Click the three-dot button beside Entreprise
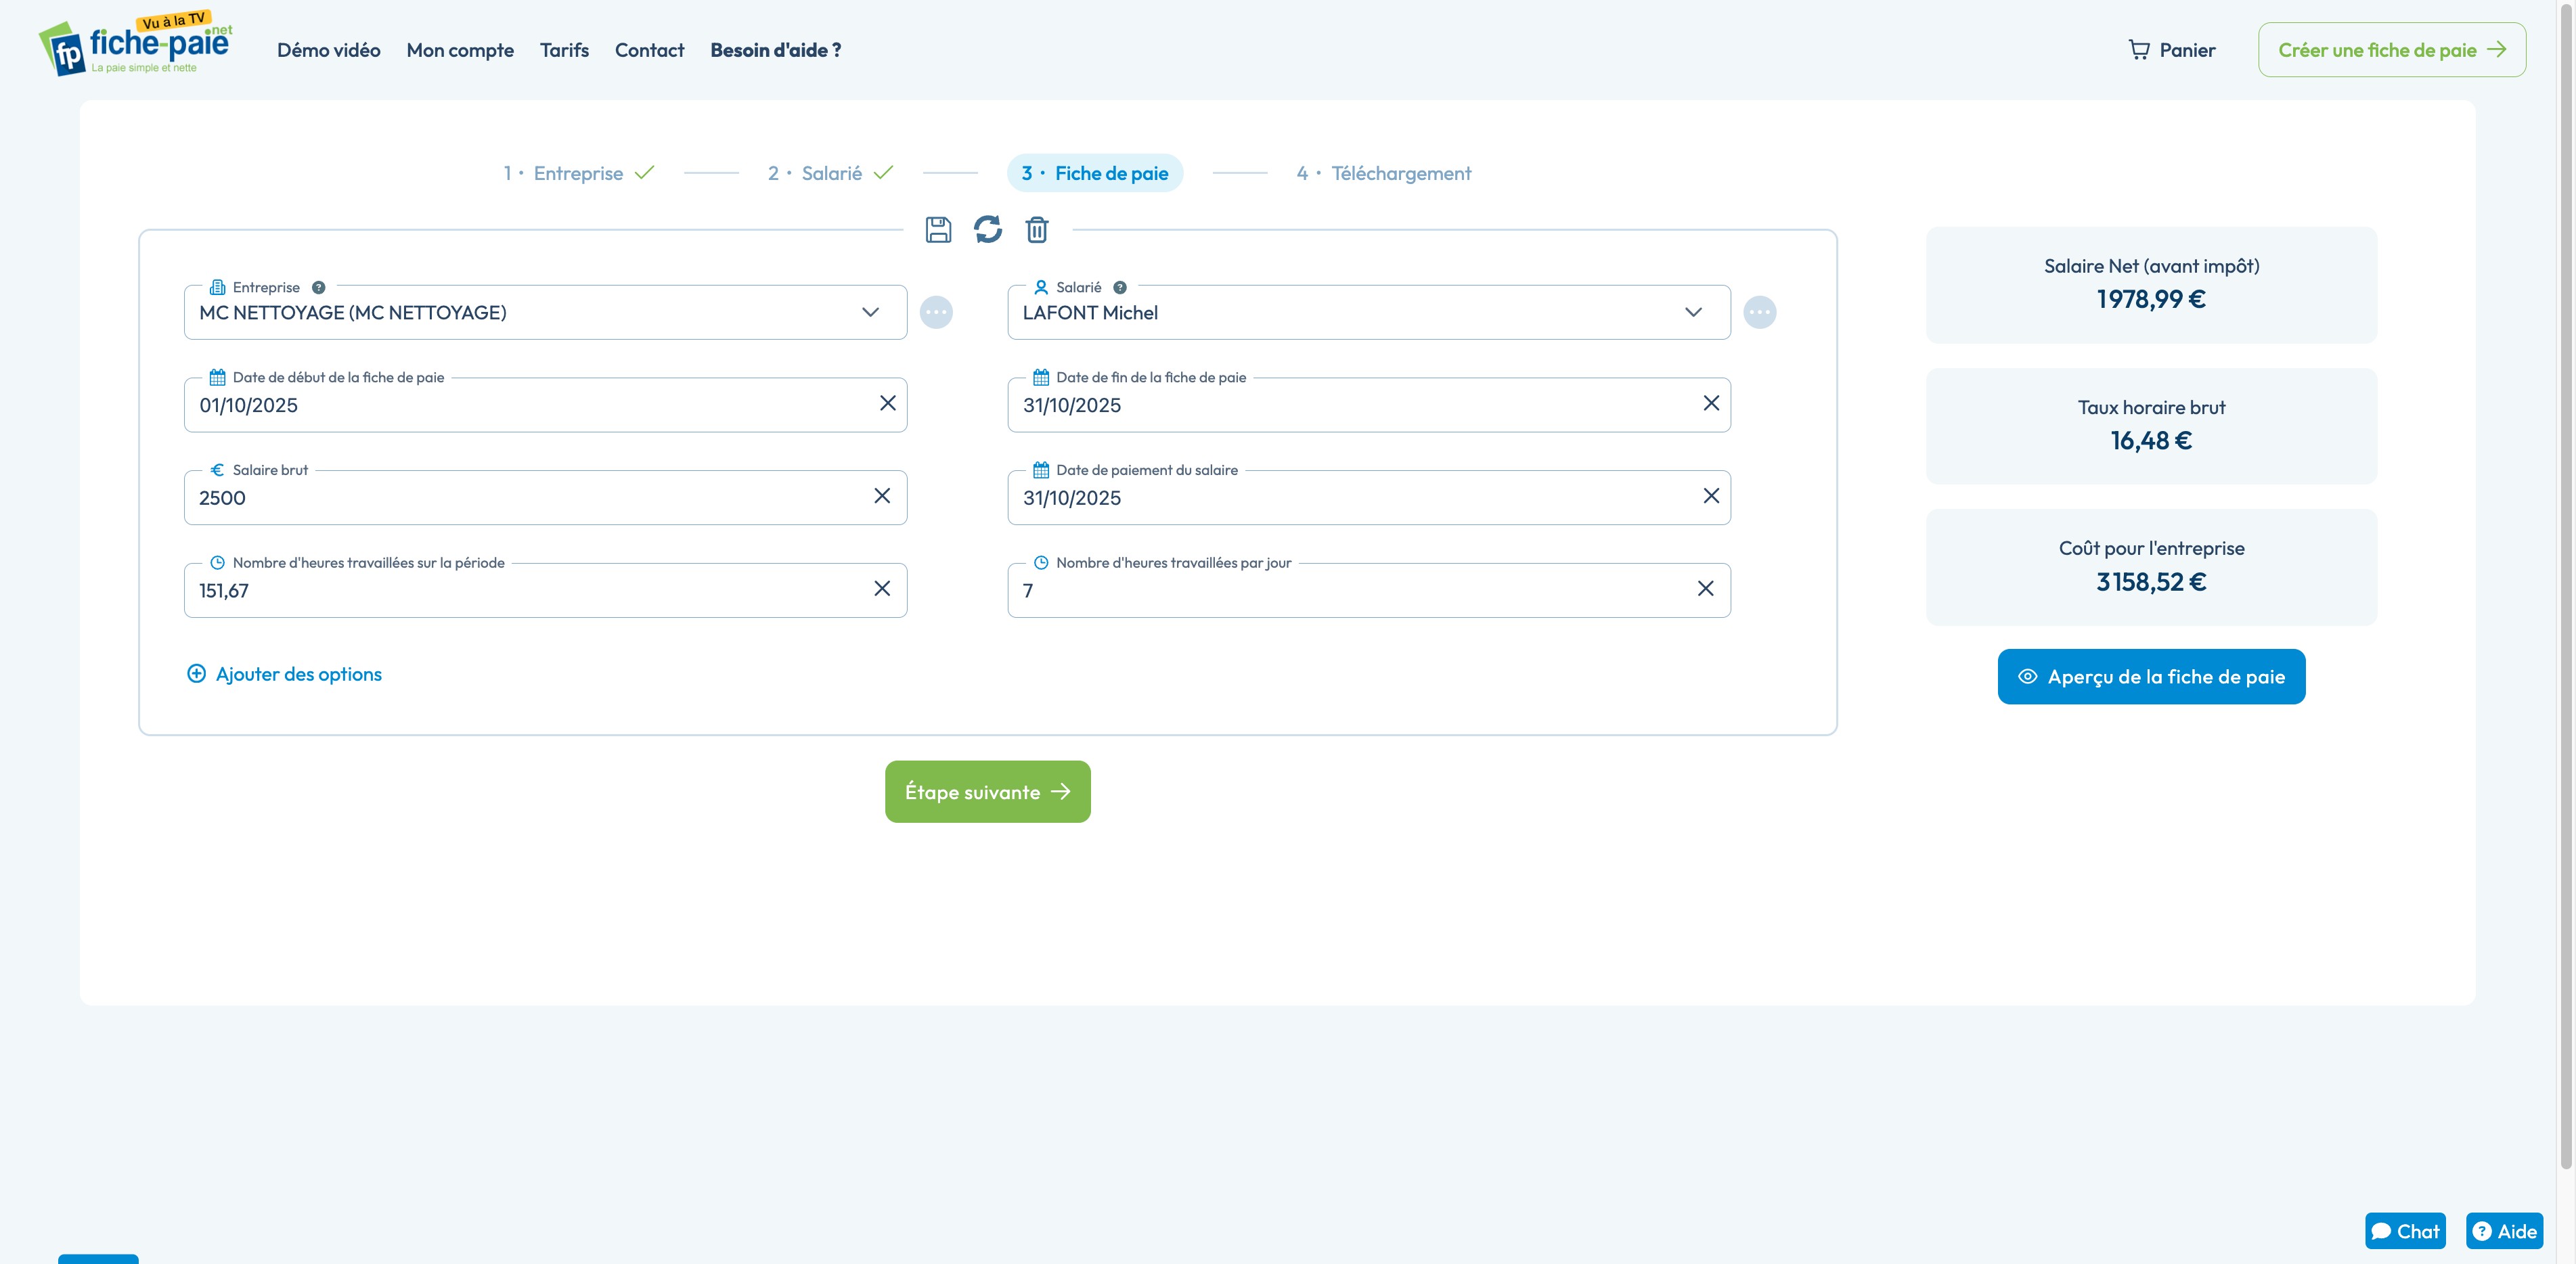Image resolution: width=2576 pixels, height=1264 pixels. [936, 312]
